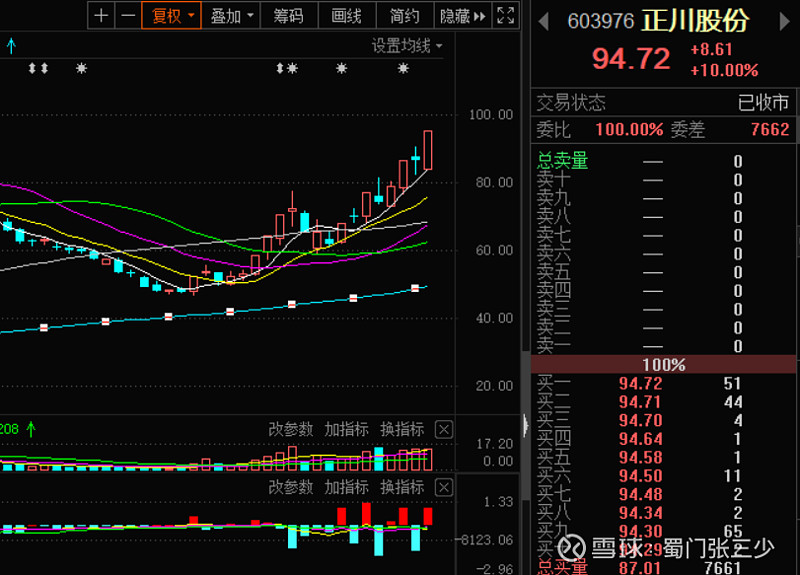The height and width of the screenshot is (575, 800).
Task: Click the 买五 price 94.58
Action: coord(640,457)
